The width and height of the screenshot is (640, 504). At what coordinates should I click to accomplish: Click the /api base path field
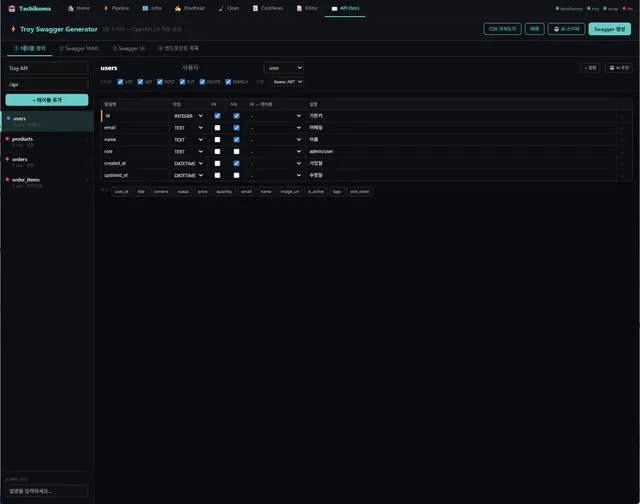pos(47,84)
